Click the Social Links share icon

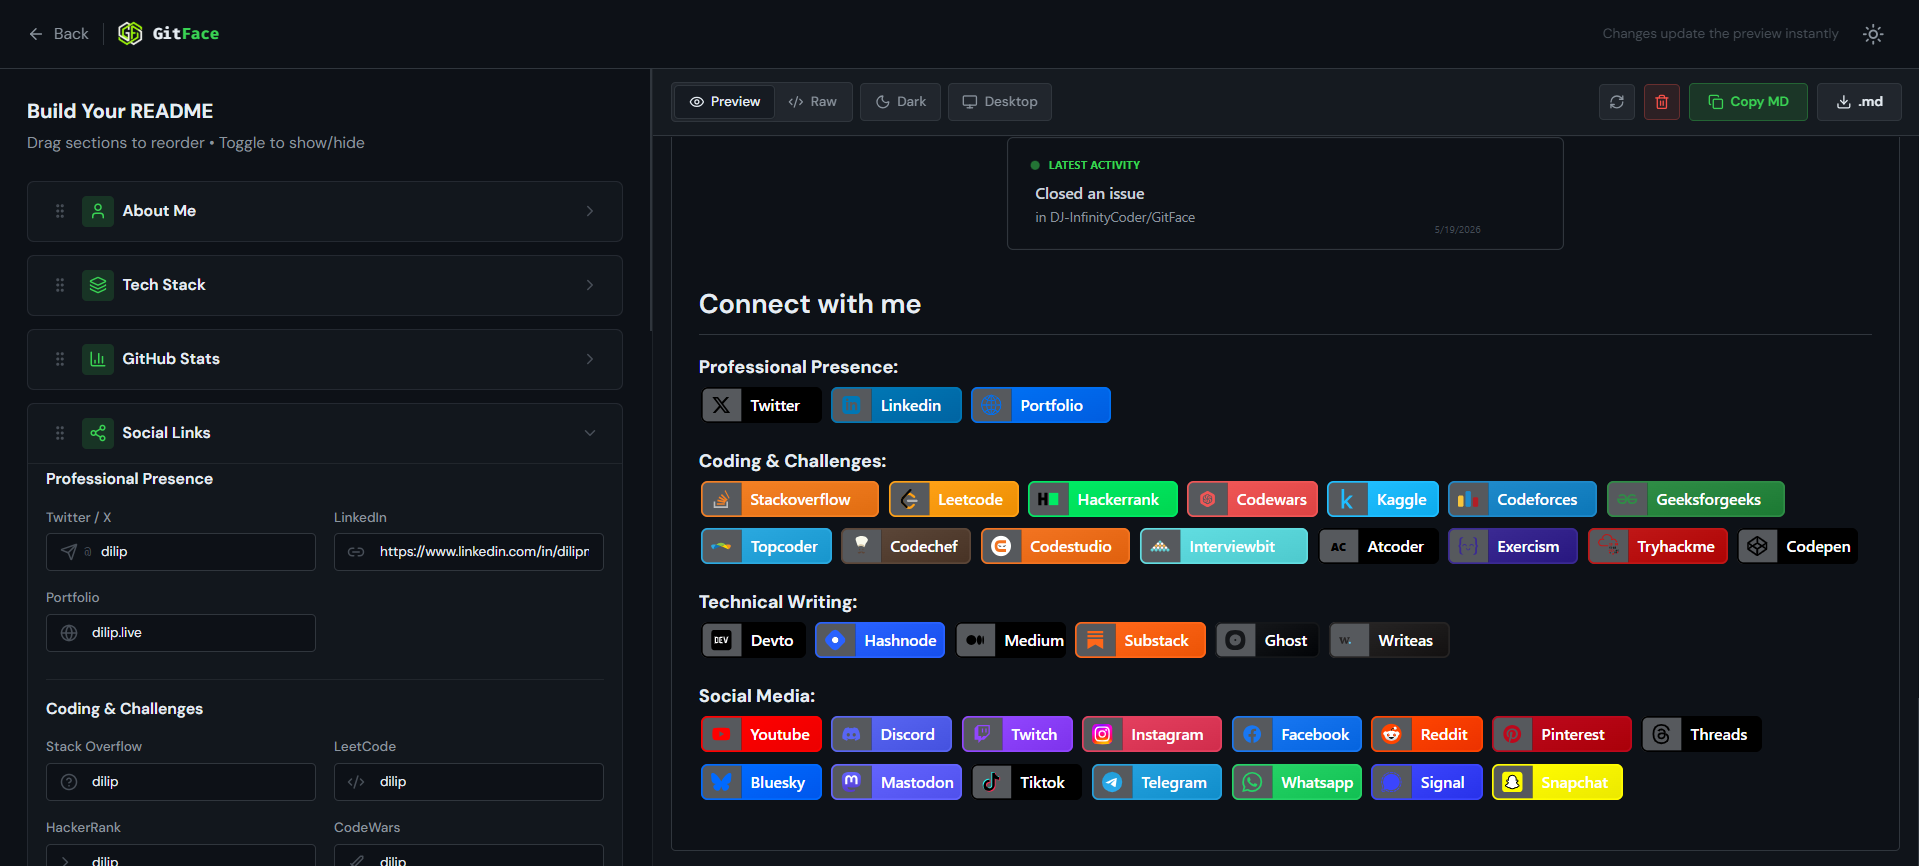98,433
